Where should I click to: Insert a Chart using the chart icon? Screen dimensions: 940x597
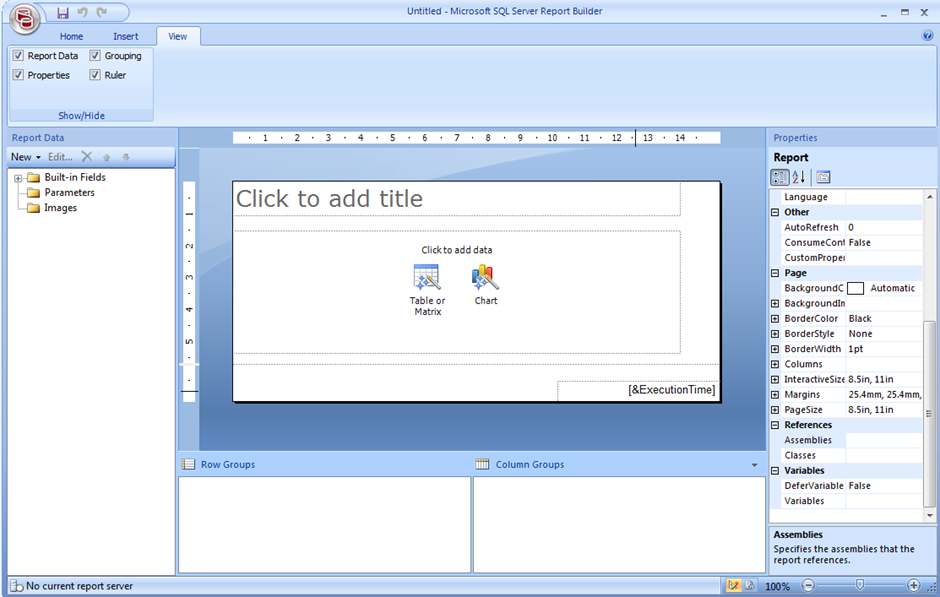tap(485, 277)
